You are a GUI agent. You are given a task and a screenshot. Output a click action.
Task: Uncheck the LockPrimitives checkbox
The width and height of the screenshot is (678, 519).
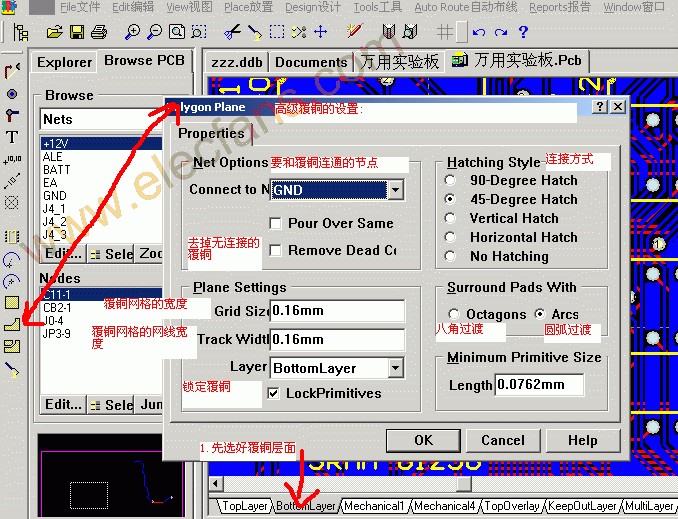(x=274, y=394)
